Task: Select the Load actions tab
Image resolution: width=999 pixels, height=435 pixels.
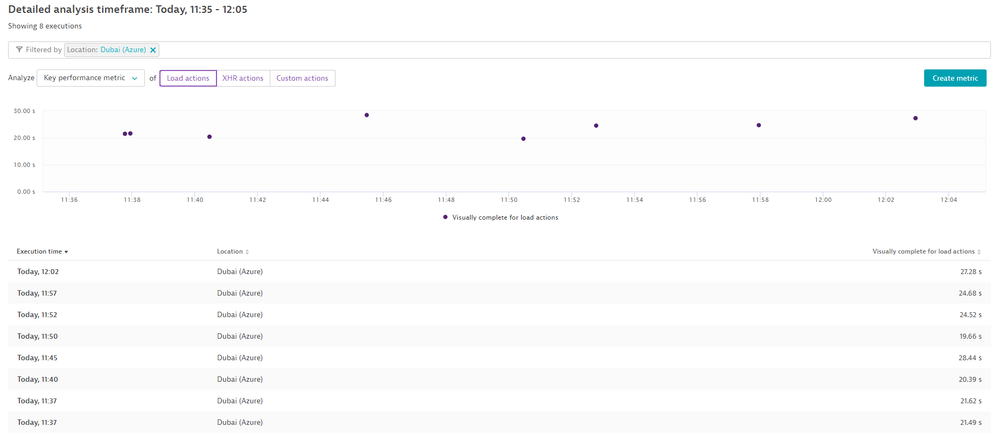Action: [x=188, y=78]
